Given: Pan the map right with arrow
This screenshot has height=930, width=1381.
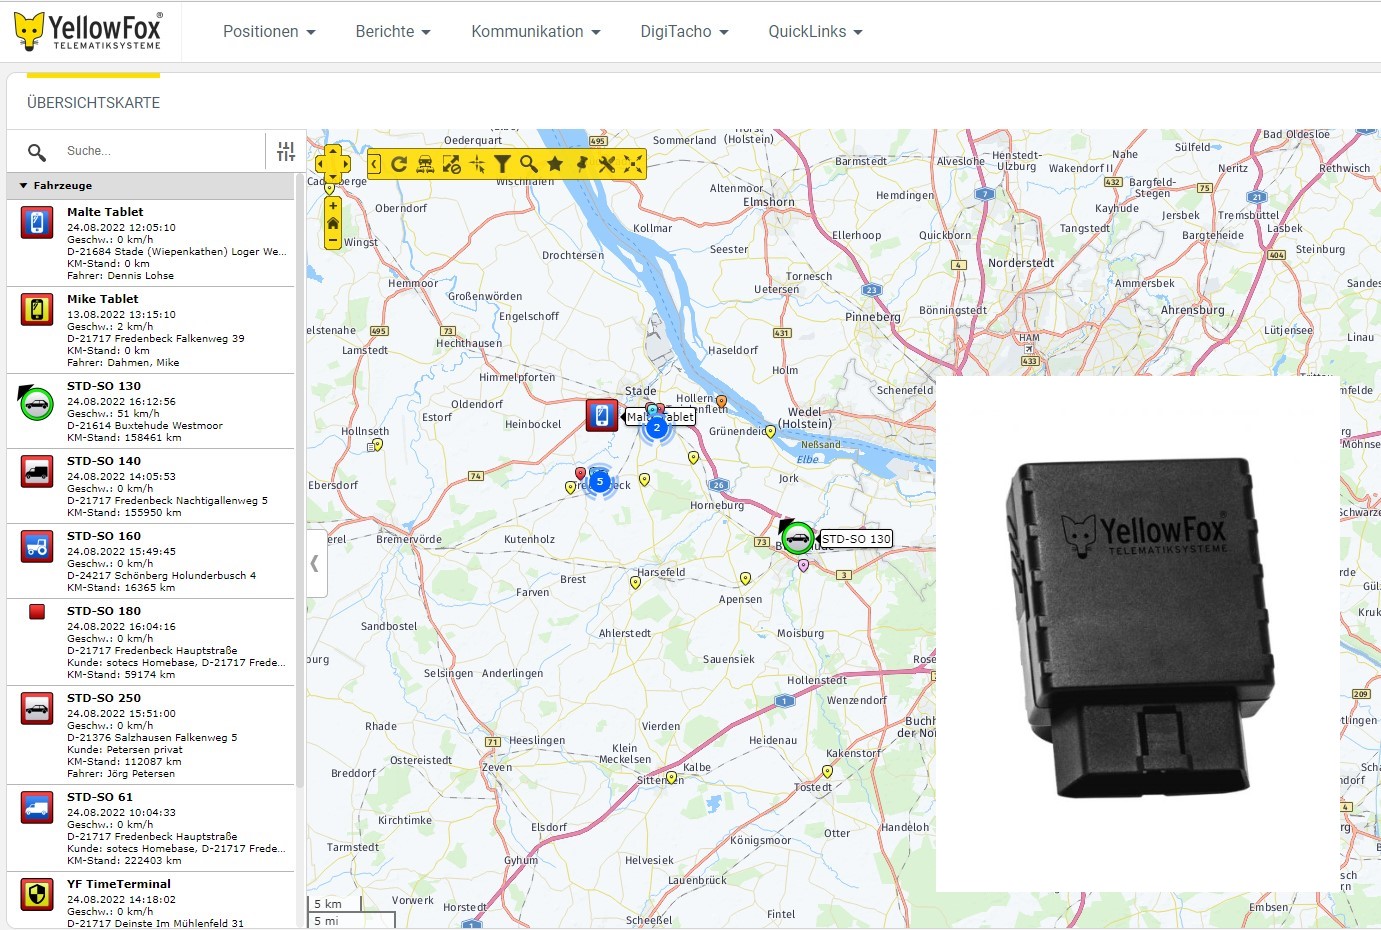Looking at the screenshot, I should tap(345, 164).
